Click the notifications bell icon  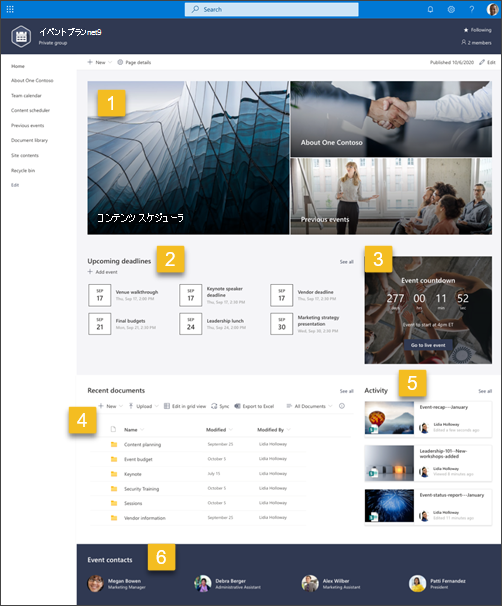[430, 9]
